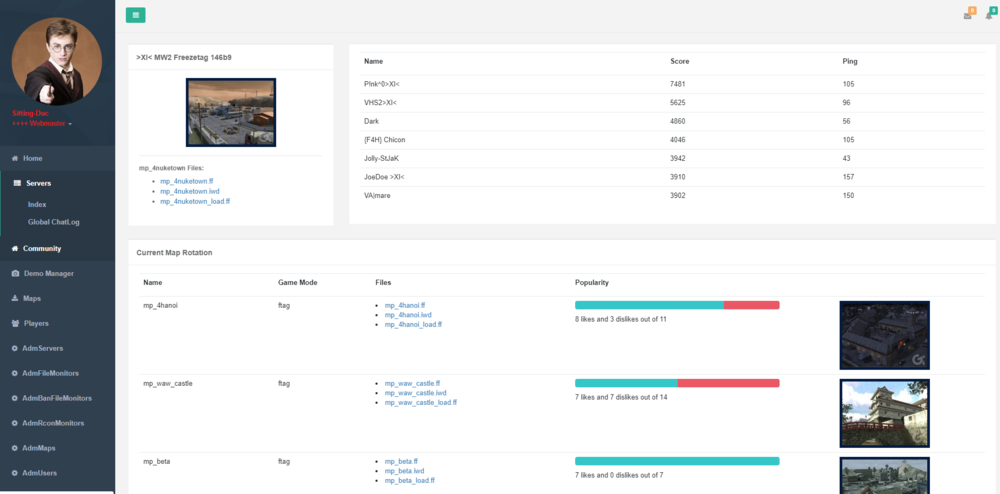Click the Players group icon in the sidebar

pyautogui.click(x=15, y=323)
